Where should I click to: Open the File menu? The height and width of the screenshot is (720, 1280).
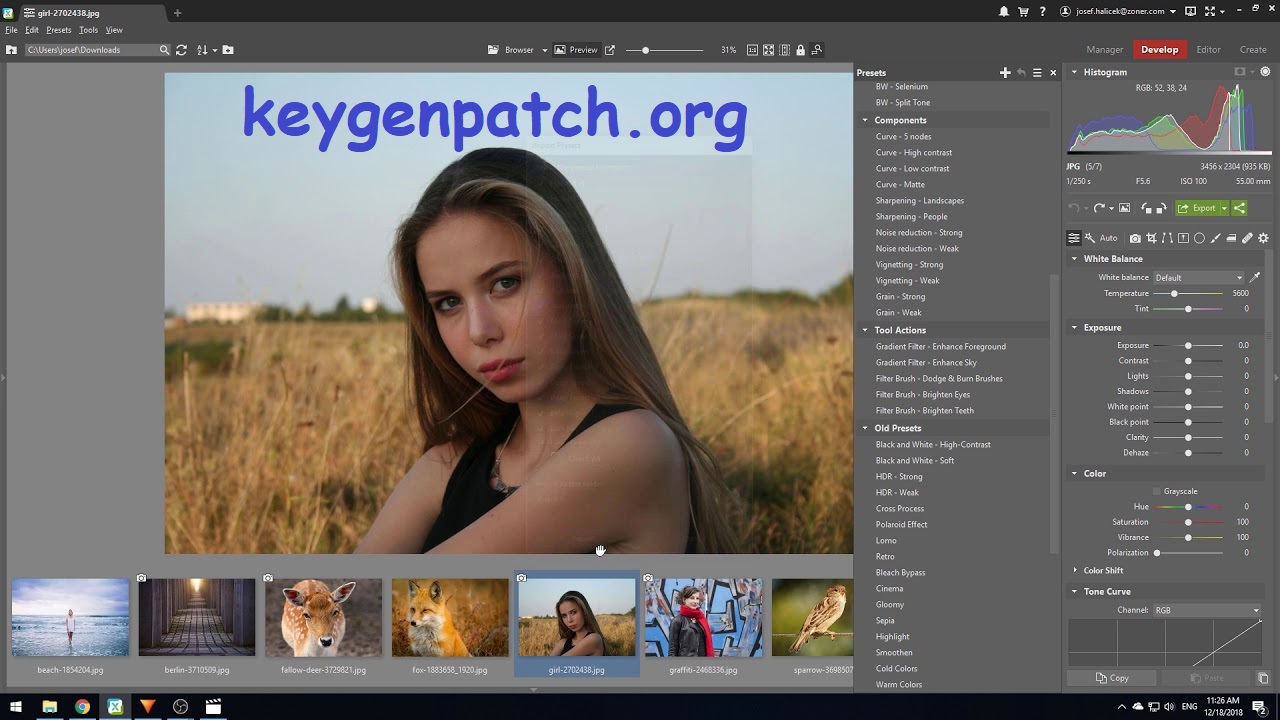(x=12, y=30)
